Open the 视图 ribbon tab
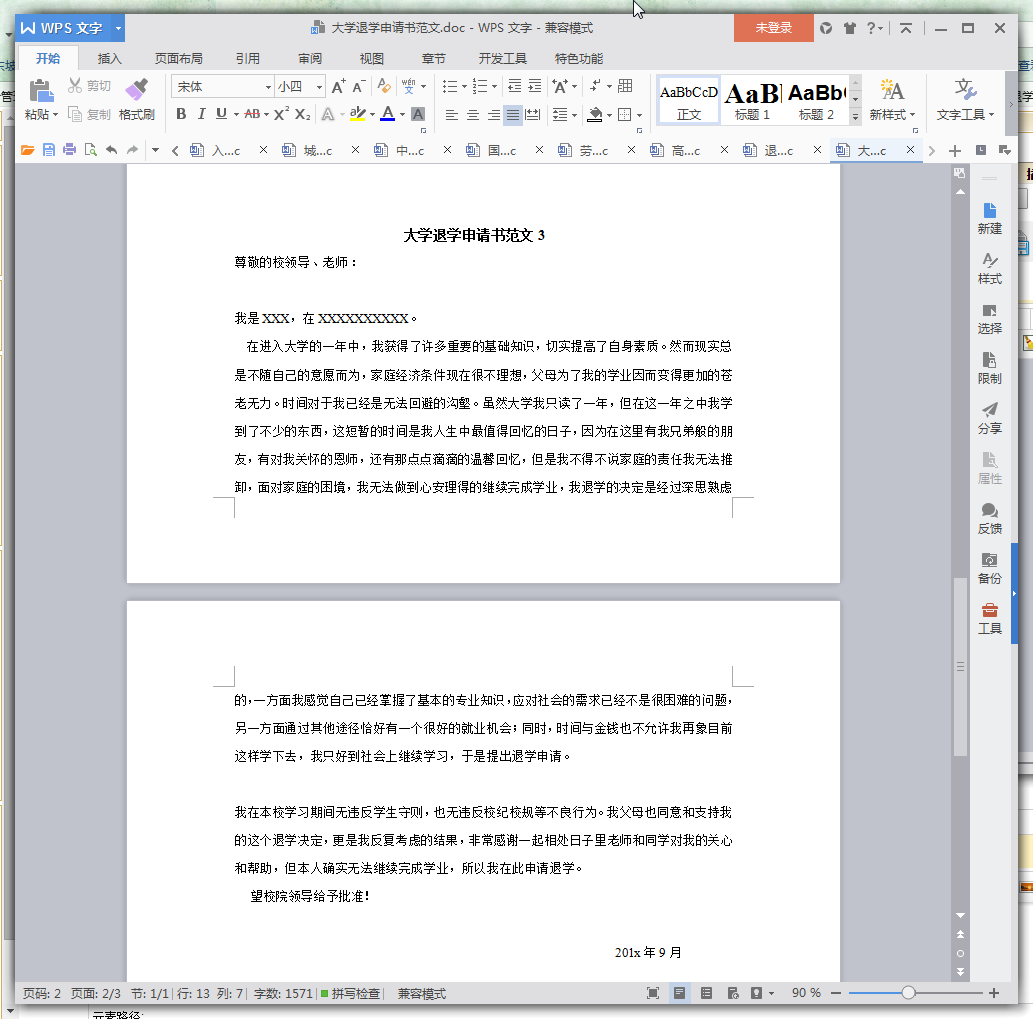Image resolution: width=1033 pixels, height=1019 pixels. click(372, 59)
